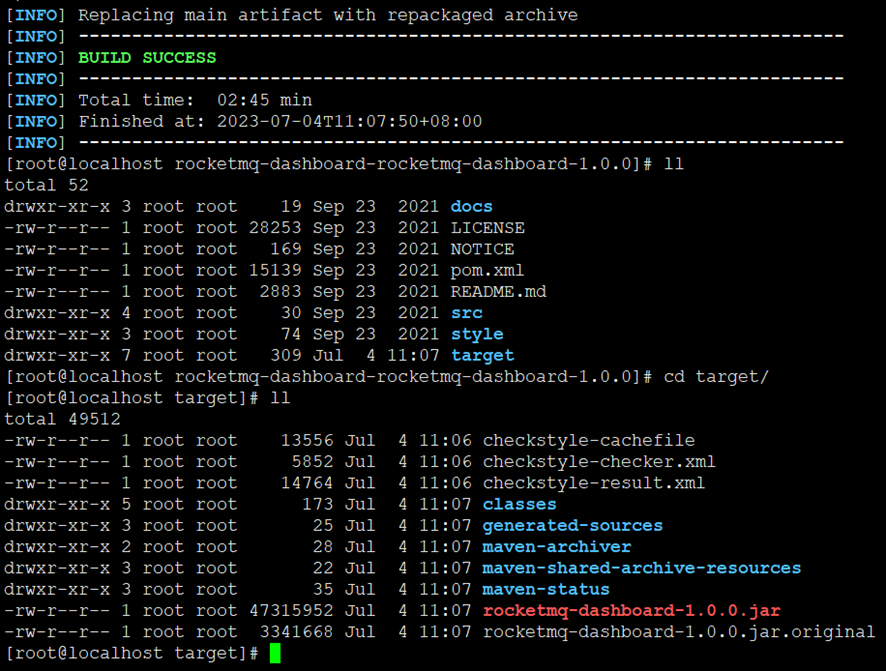Click the green terminal cursor block

tap(275, 653)
